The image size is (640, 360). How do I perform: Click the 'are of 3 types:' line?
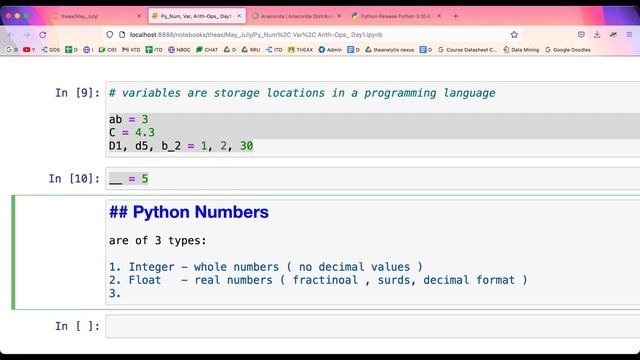pyautogui.click(x=158, y=240)
